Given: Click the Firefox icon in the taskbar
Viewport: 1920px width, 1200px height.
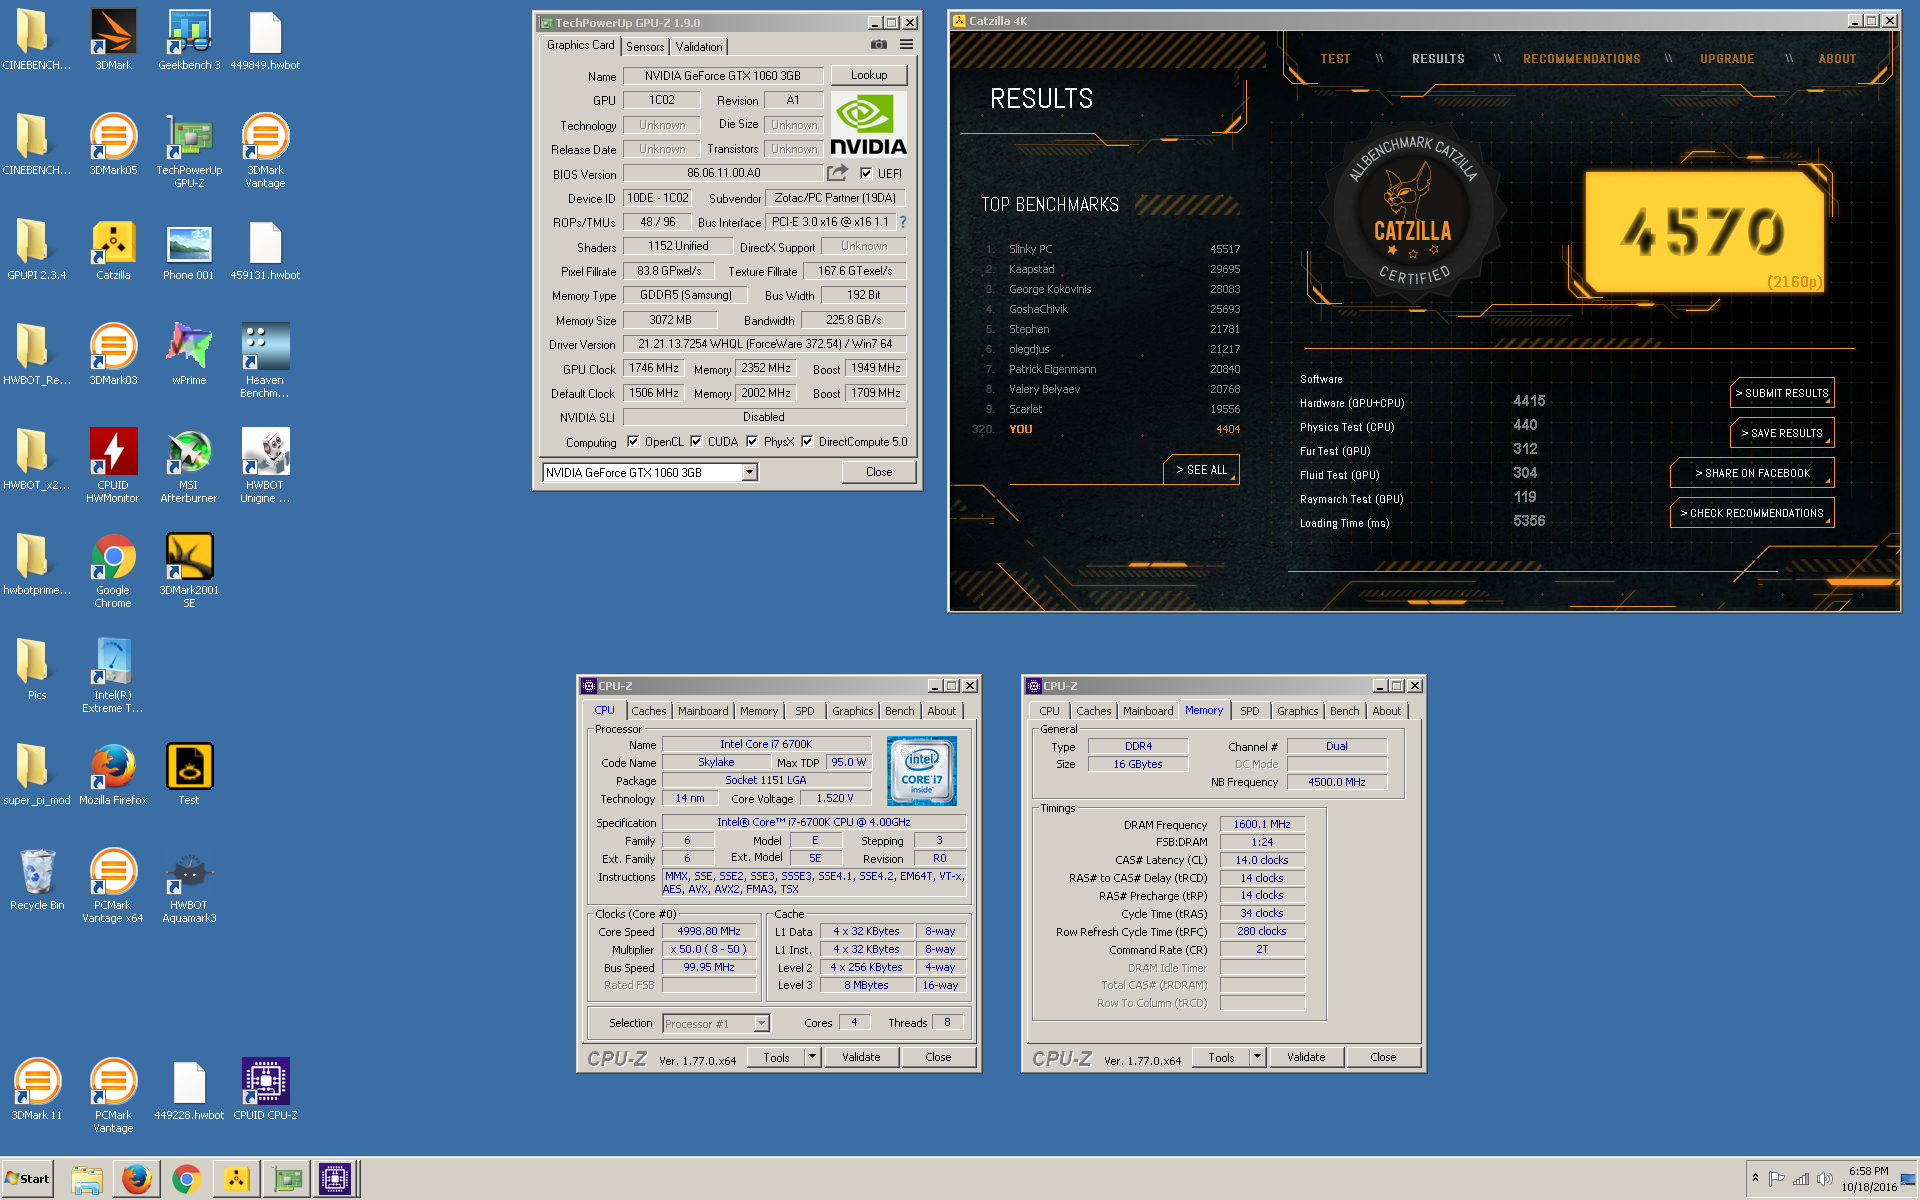Looking at the screenshot, I should pos(137,1179).
